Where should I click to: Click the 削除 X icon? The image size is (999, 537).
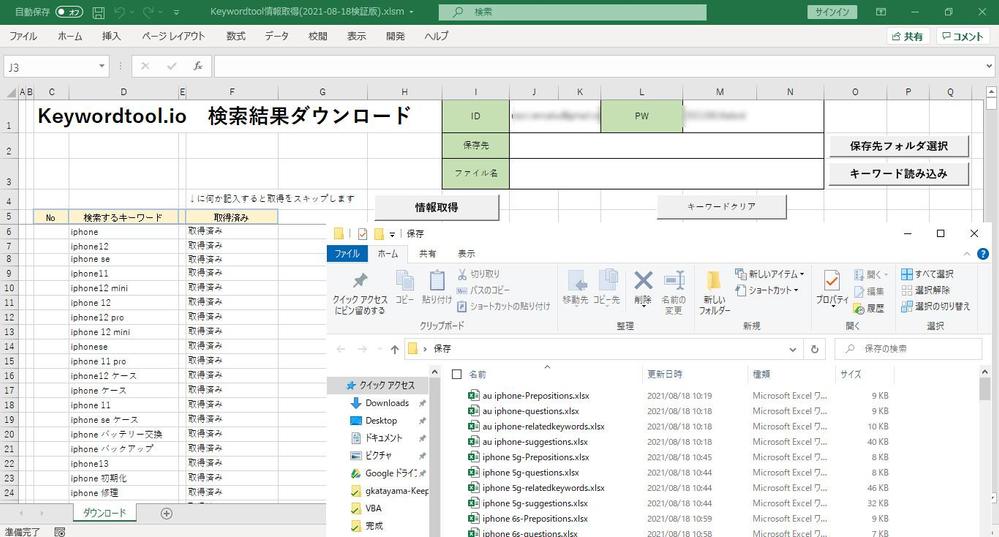click(x=643, y=280)
